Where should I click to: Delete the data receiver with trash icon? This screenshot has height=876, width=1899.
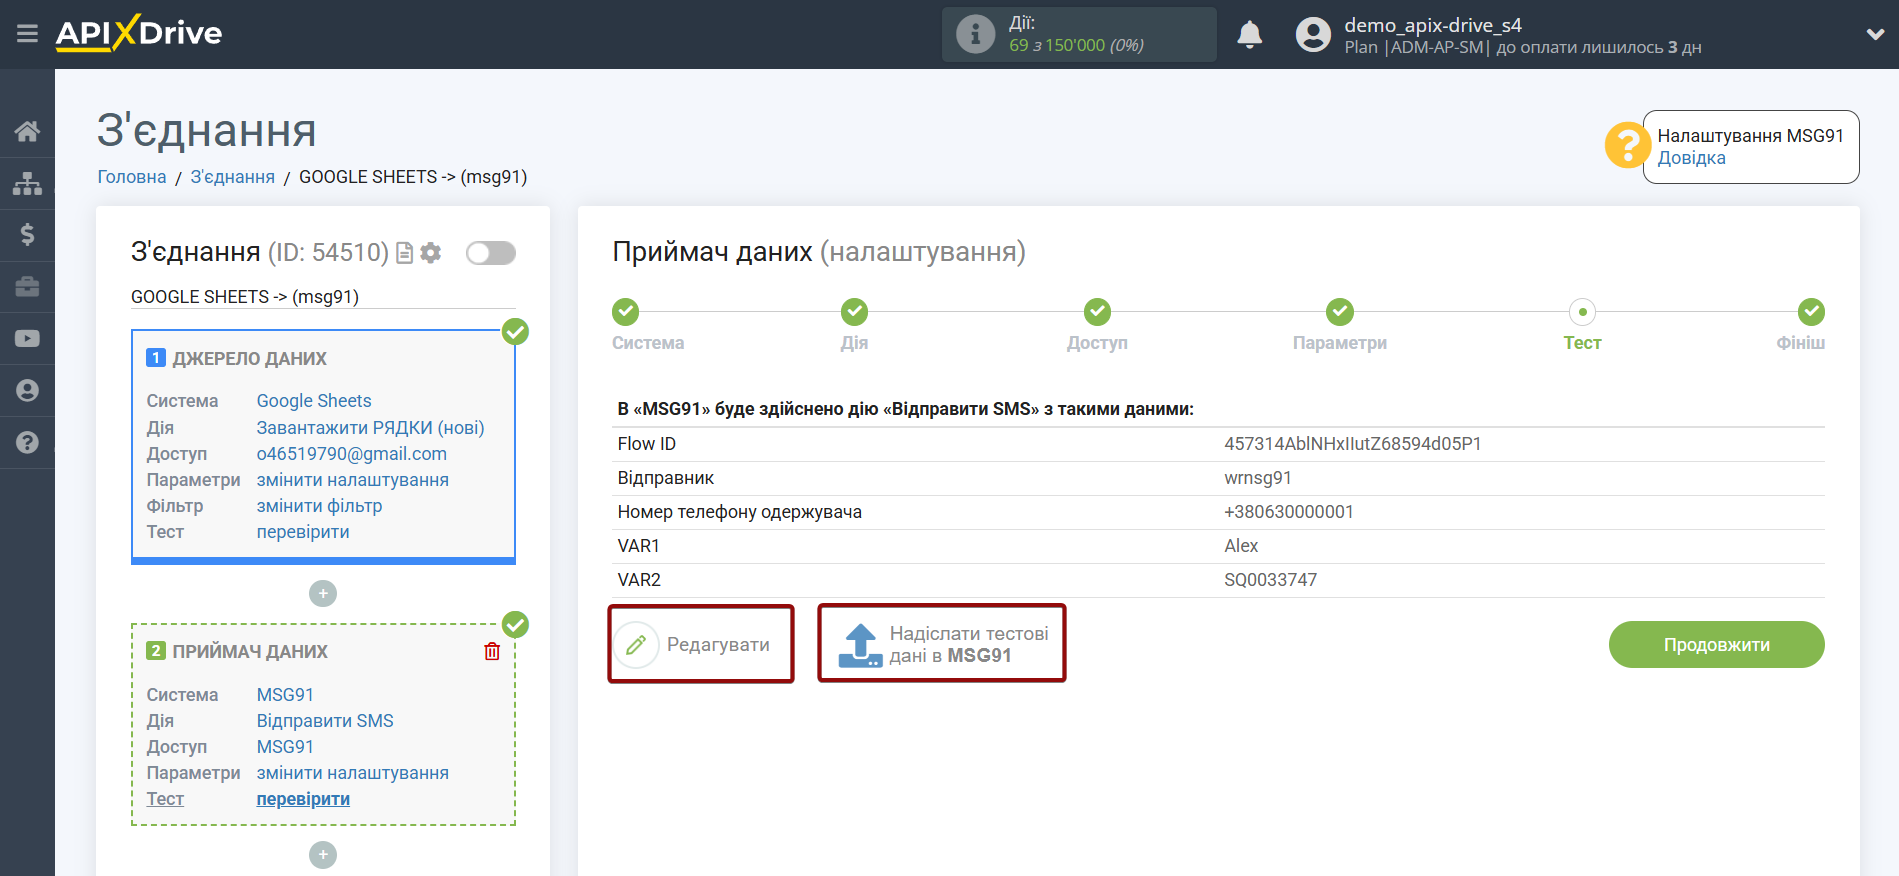pyautogui.click(x=492, y=652)
